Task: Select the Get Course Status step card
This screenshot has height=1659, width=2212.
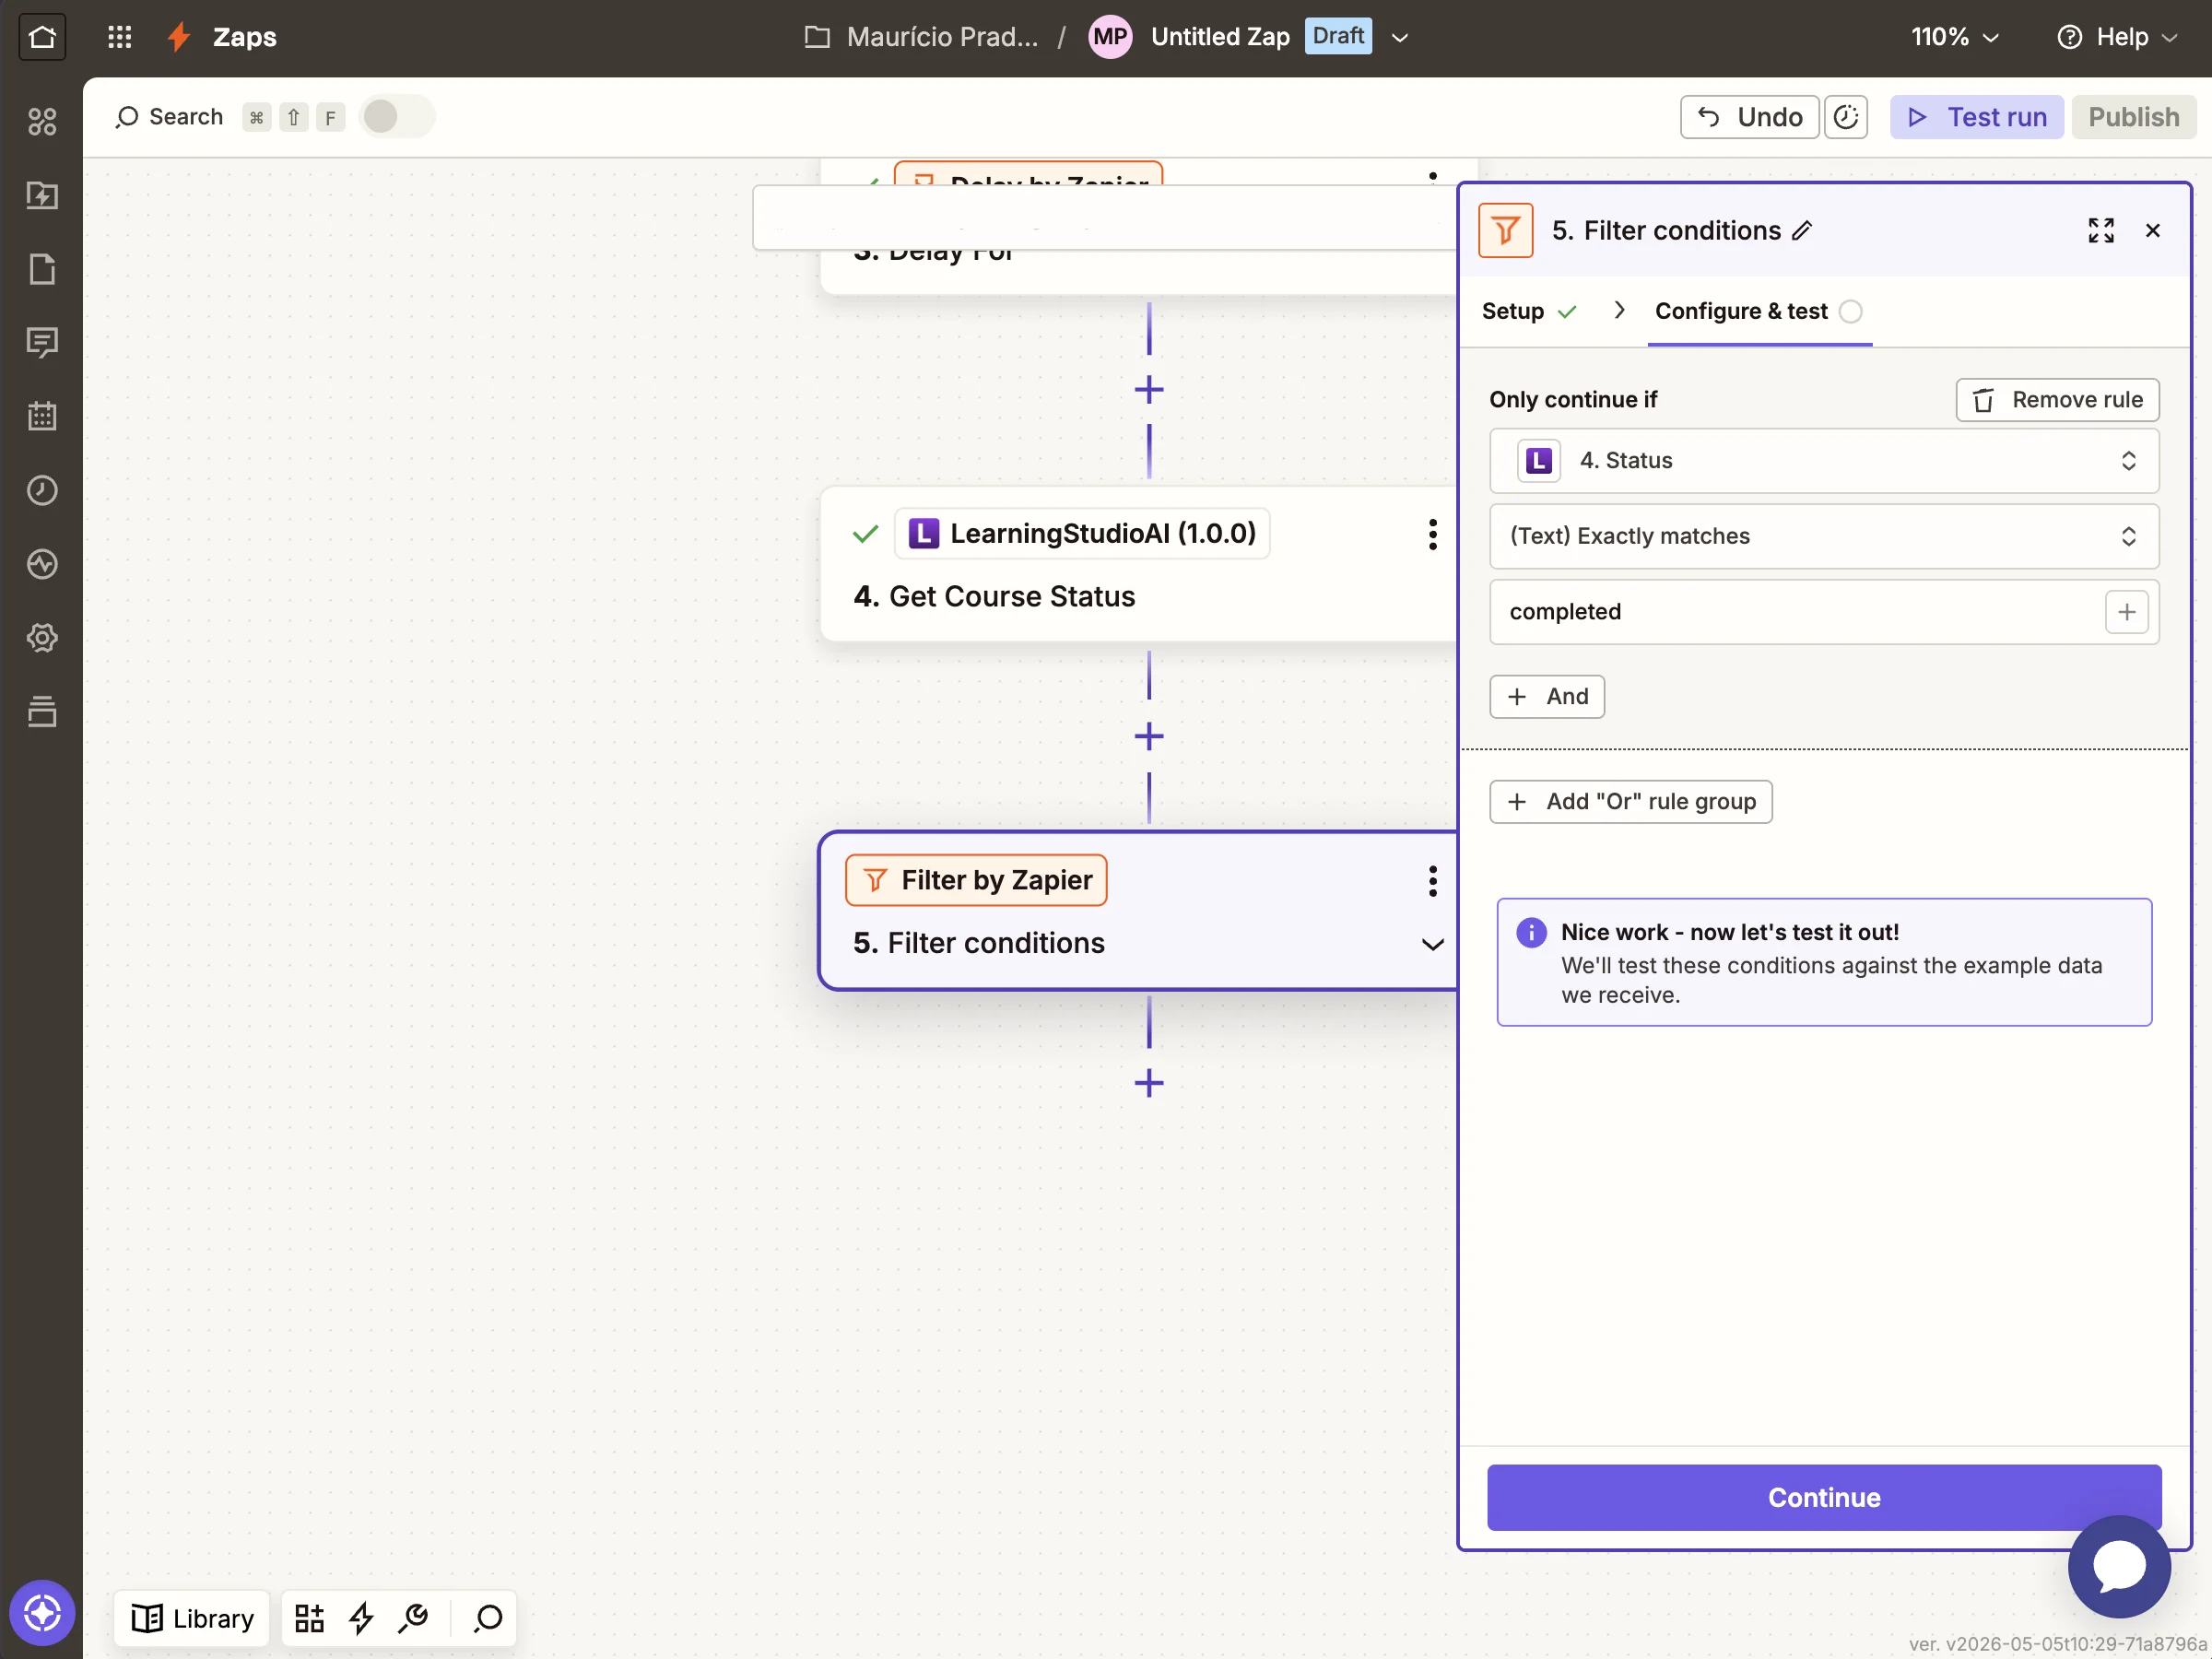Action: 1138,564
